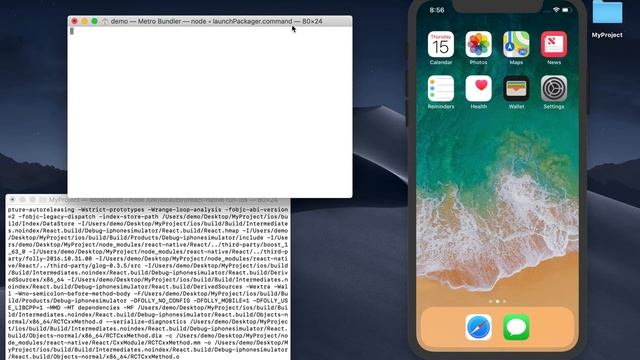
Task: Launch Safari from the iPhone dock
Action: 478,327
